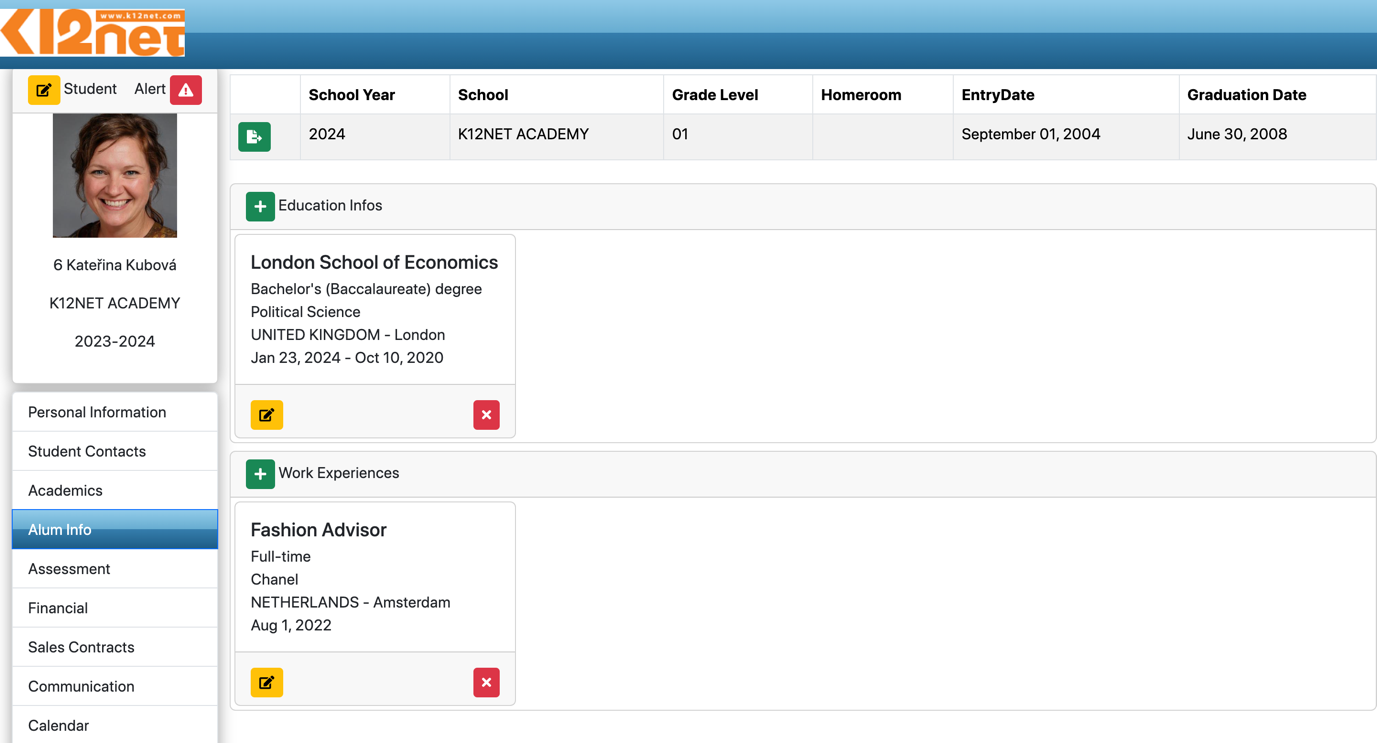Add new Work Experience with plus icon
1377x743 pixels.
click(x=260, y=474)
